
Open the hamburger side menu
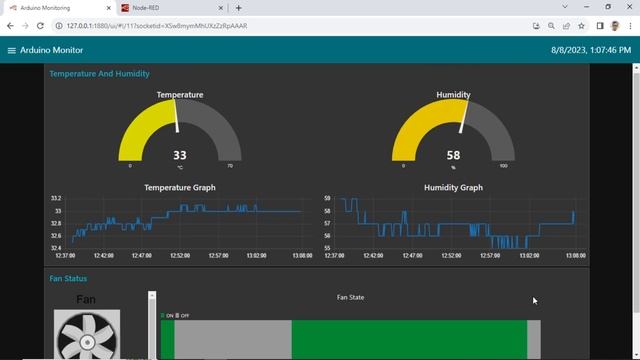(x=11, y=50)
